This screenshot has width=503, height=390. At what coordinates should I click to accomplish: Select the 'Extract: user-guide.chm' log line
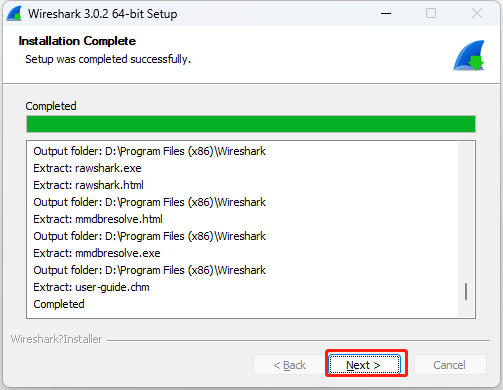(x=91, y=287)
